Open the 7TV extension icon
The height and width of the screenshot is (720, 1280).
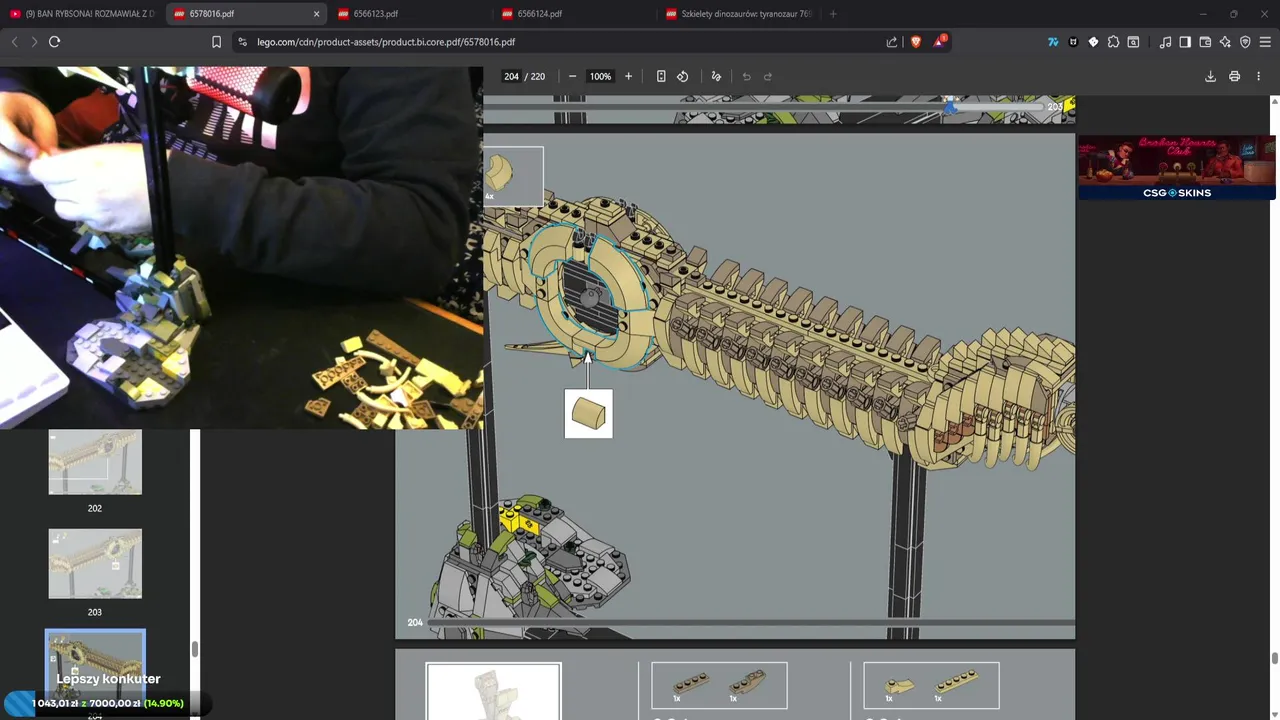click(1053, 42)
